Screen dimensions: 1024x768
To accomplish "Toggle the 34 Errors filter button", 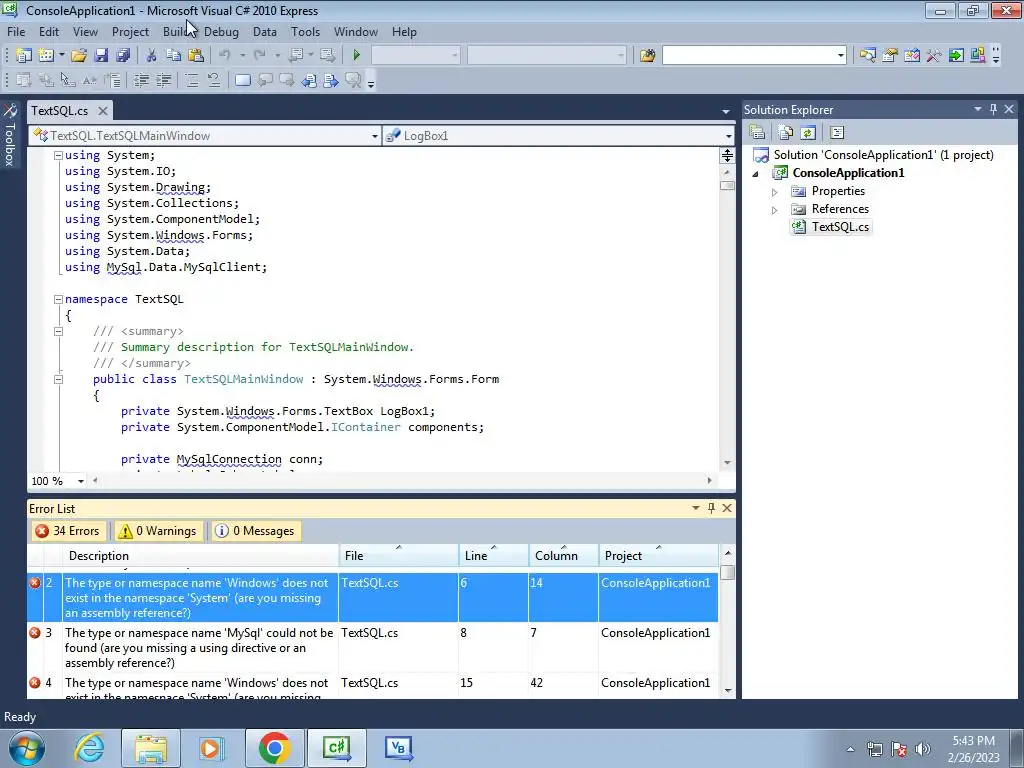I will pyautogui.click(x=68, y=531).
